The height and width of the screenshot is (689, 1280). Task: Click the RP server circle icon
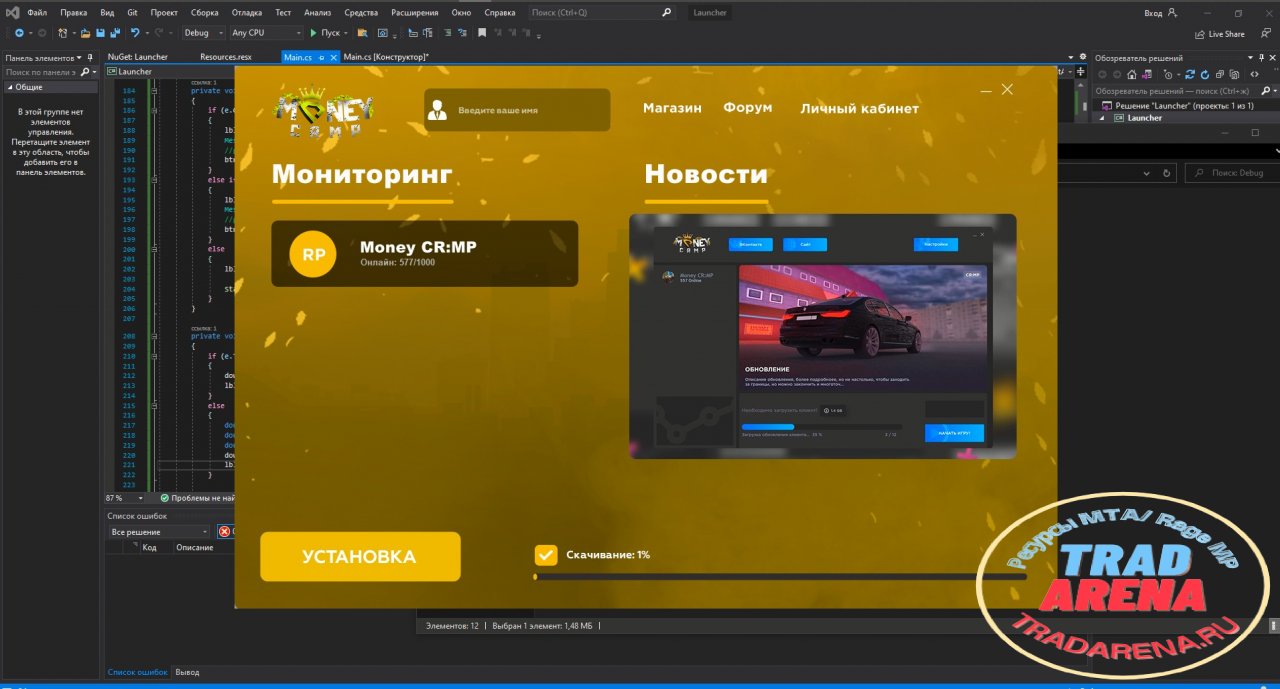(313, 254)
